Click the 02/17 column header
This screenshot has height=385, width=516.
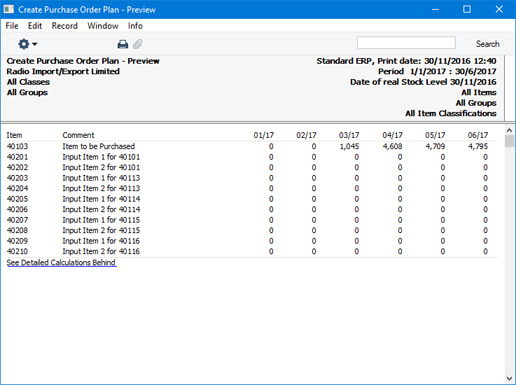tap(306, 135)
